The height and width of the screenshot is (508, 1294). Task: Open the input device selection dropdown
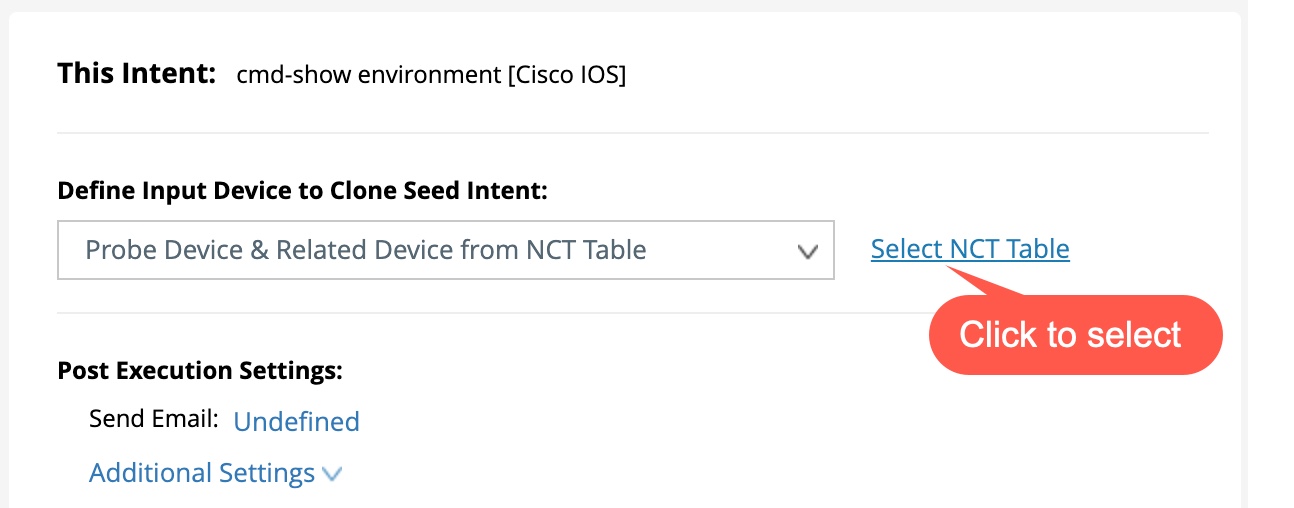(x=445, y=250)
